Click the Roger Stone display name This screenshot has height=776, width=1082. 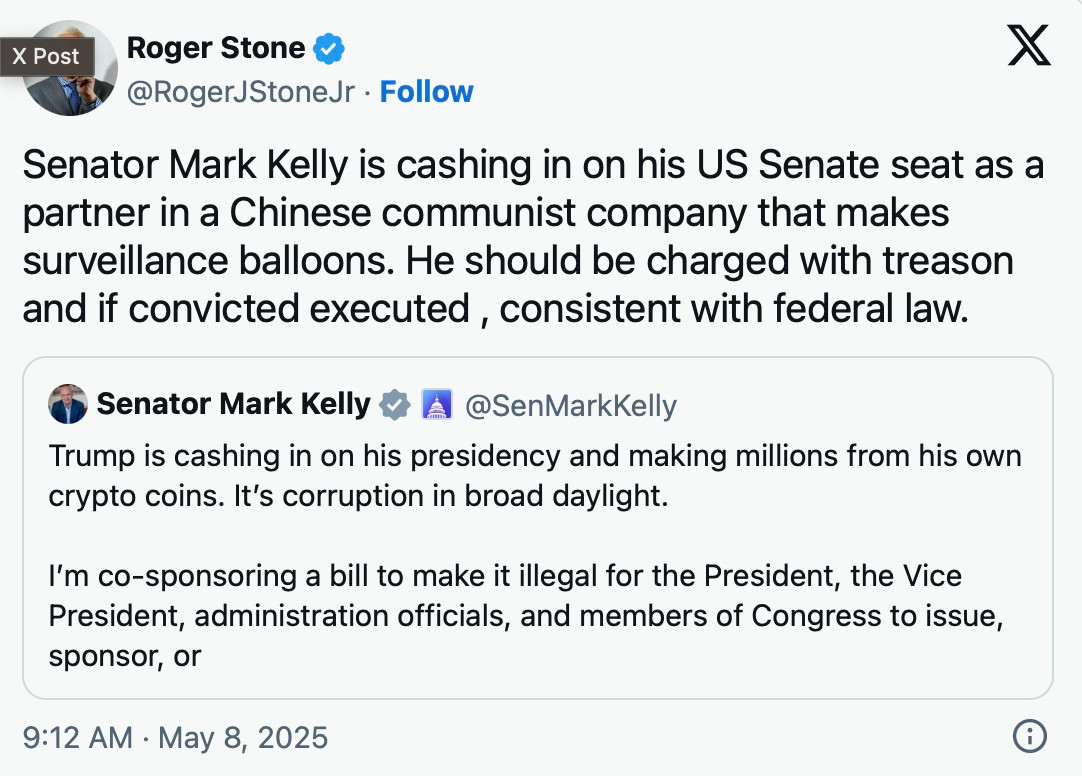(216, 48)
